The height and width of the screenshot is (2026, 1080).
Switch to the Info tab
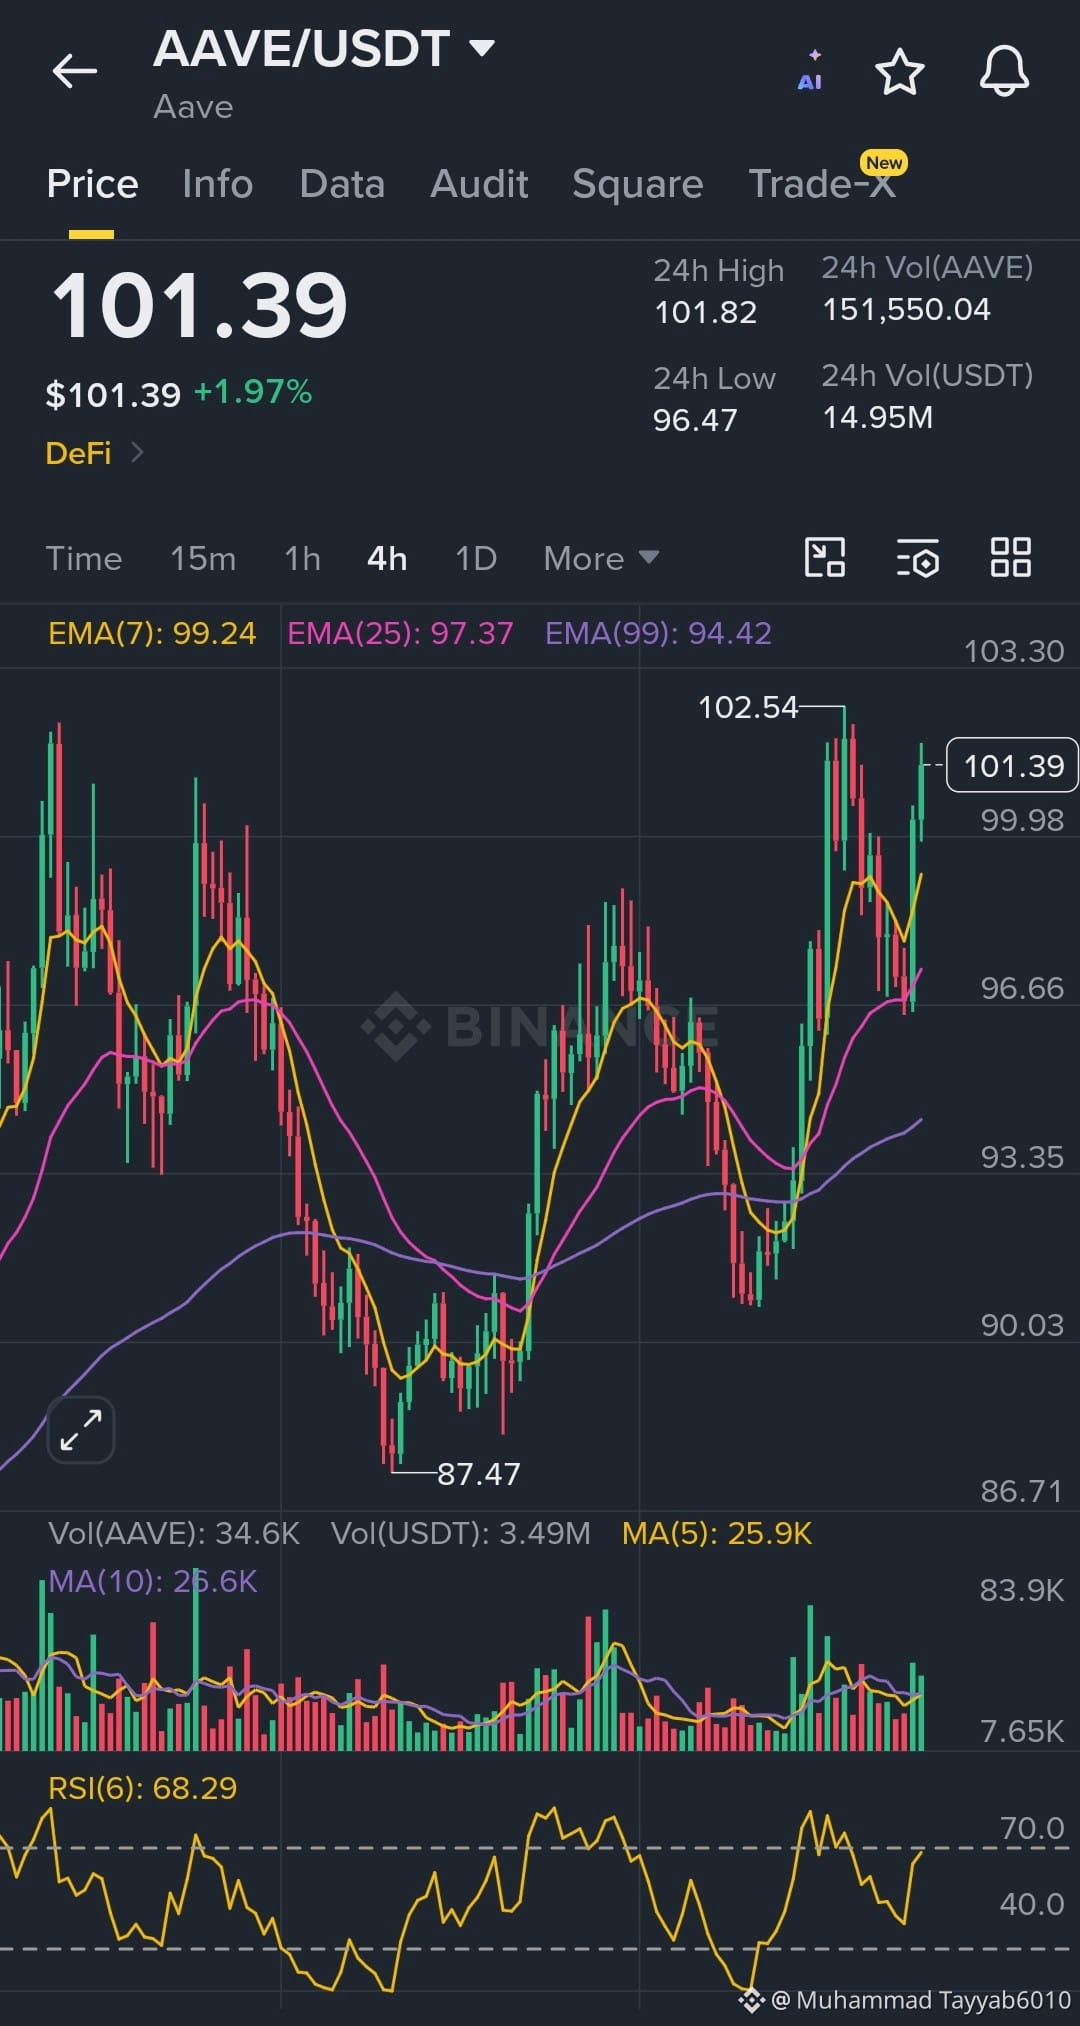tap(217, 184)
